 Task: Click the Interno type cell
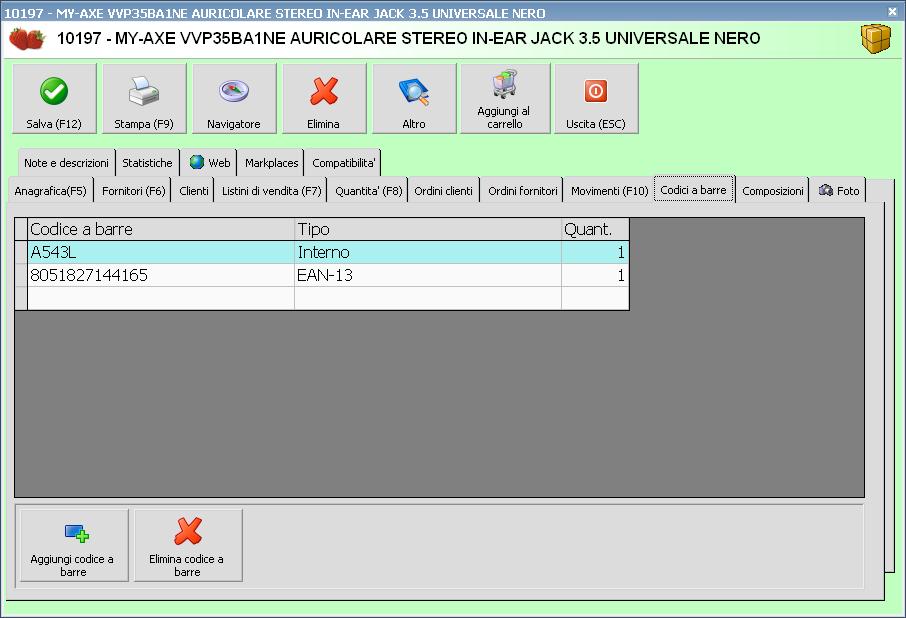pyautogui.click(x=428, y=252)
